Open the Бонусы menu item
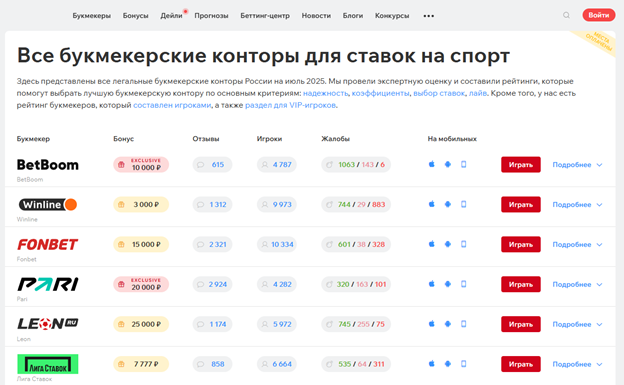 135,16
